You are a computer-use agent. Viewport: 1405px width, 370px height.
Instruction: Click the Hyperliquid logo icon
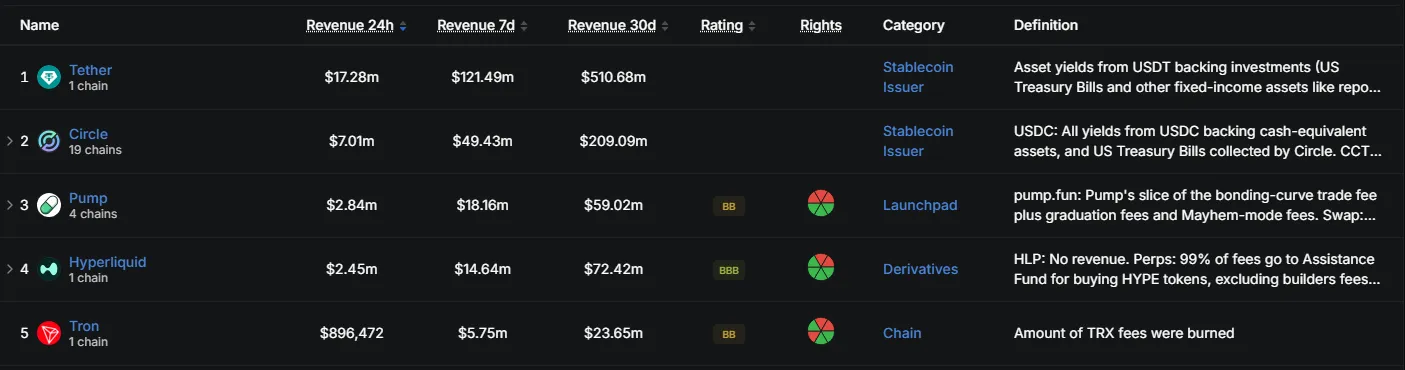click(49, 270)
